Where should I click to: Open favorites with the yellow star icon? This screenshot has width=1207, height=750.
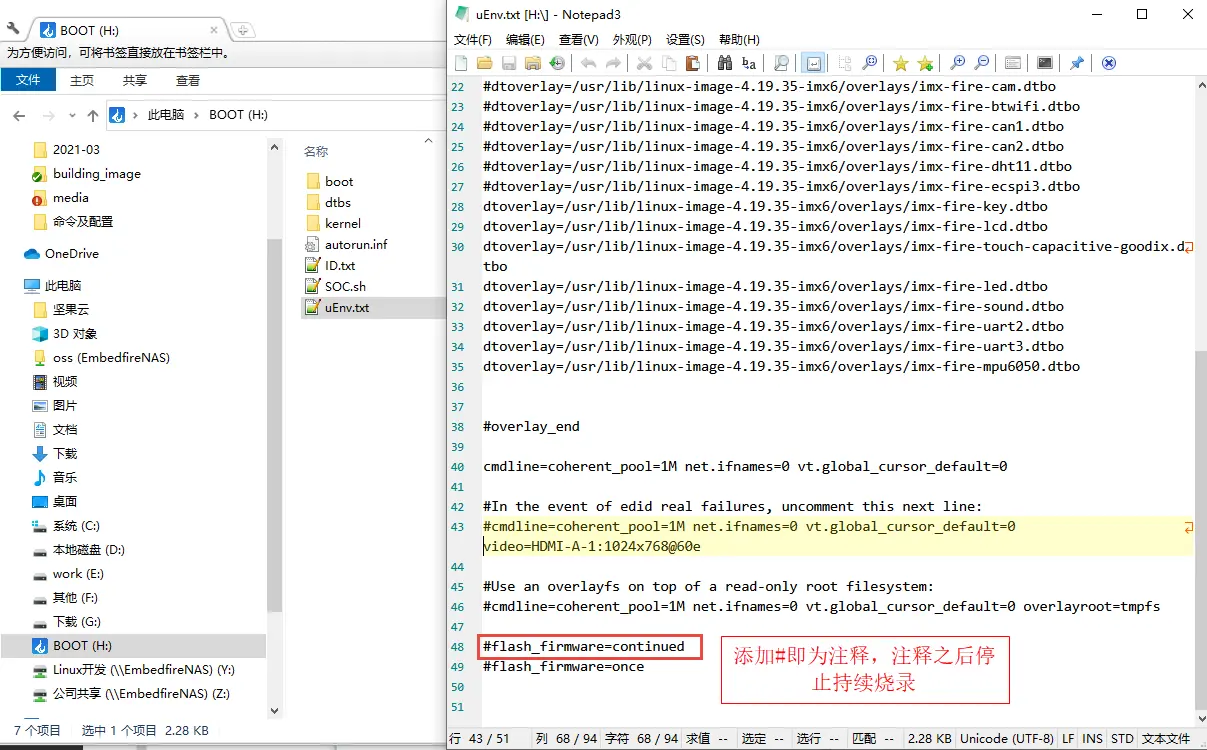click(x=901, y=63)
